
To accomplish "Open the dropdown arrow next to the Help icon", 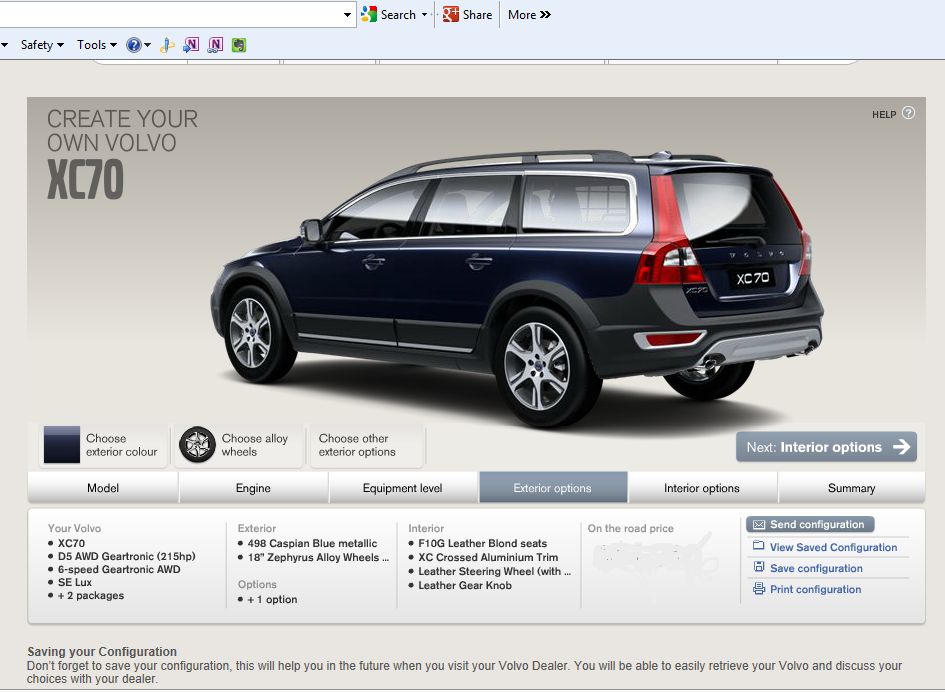I will (x=147, y=45).
